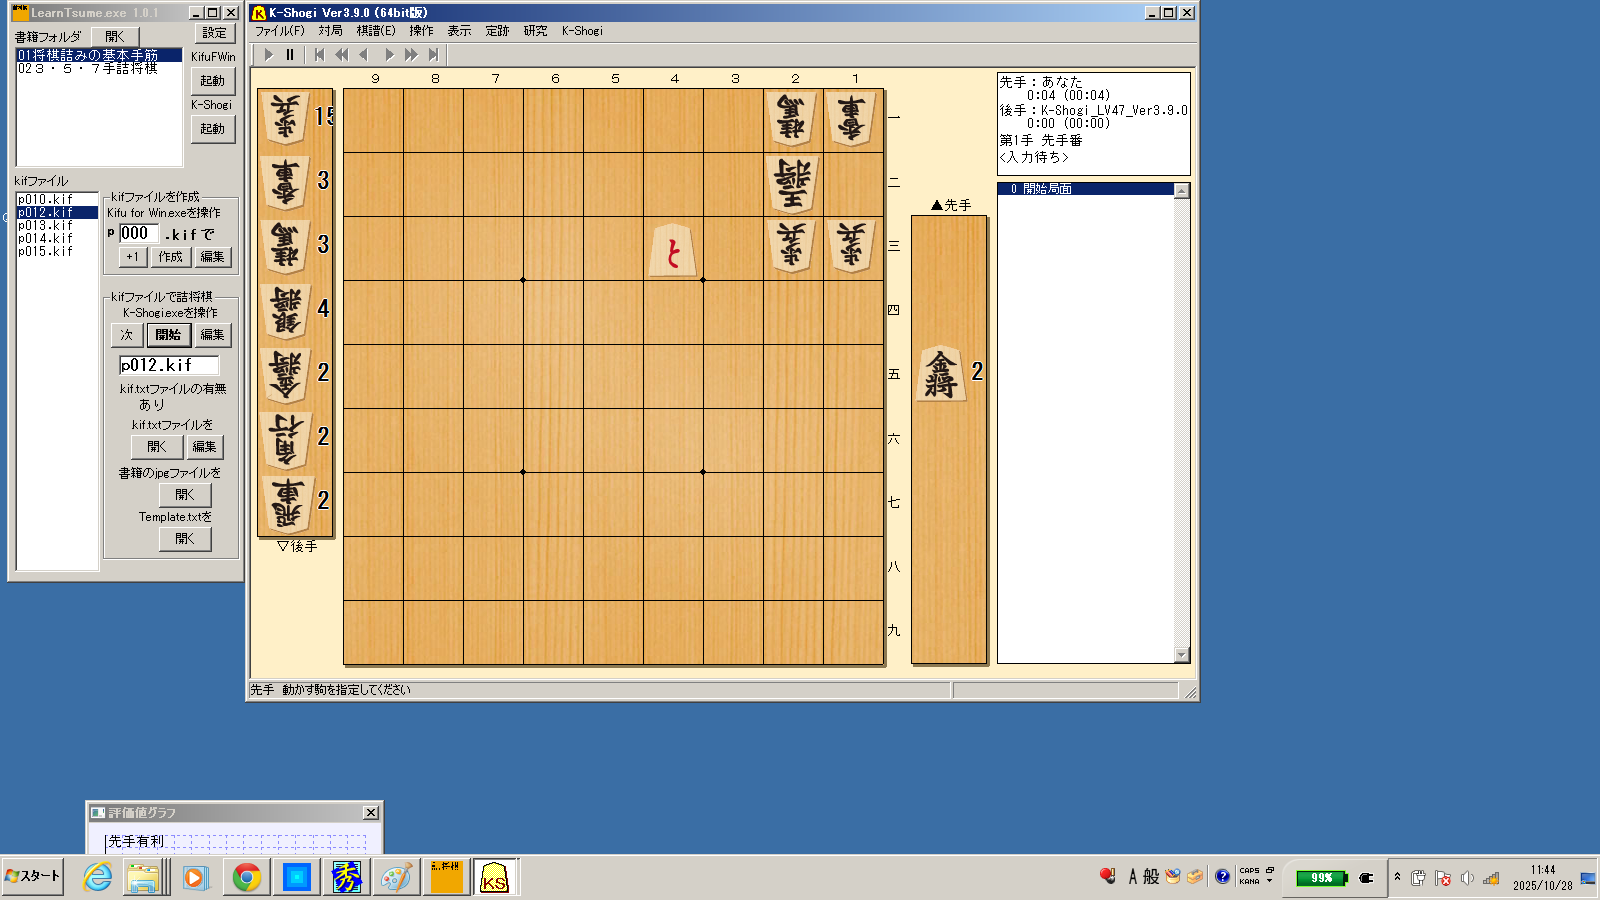Click the move list scrollbar down arrow
Screen dimensions: 1600x900
(x=1182, y=655)
